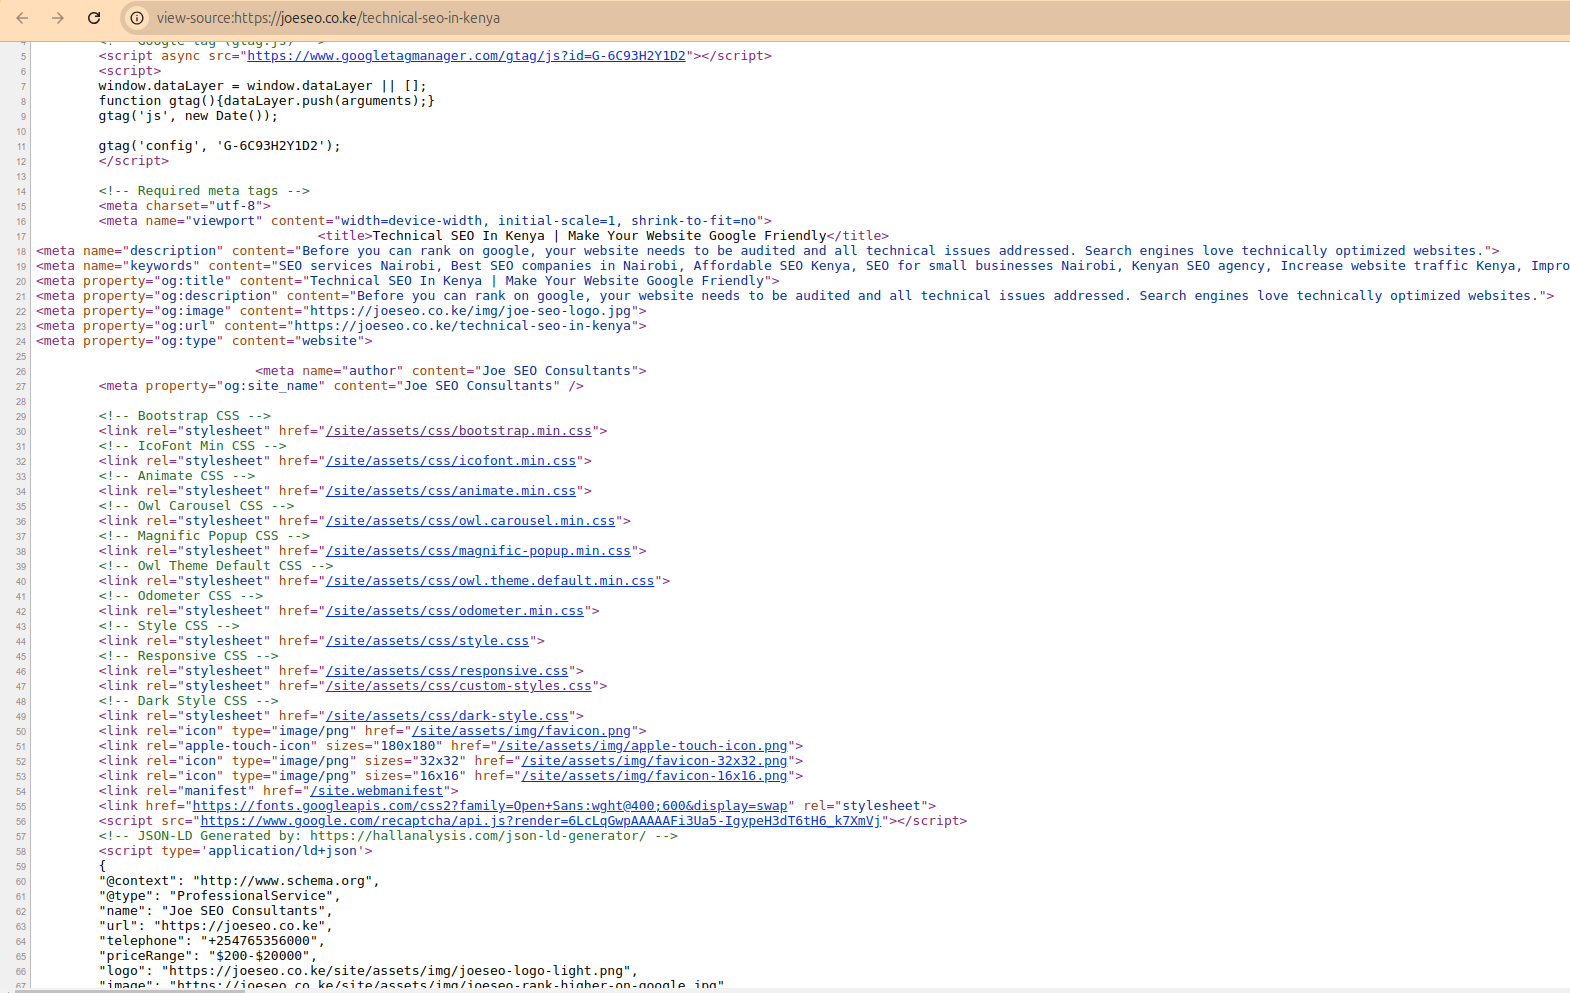Click the browser forward arrow button
The height and width of the screenshot is (993, 1570).
click(58, 18)
